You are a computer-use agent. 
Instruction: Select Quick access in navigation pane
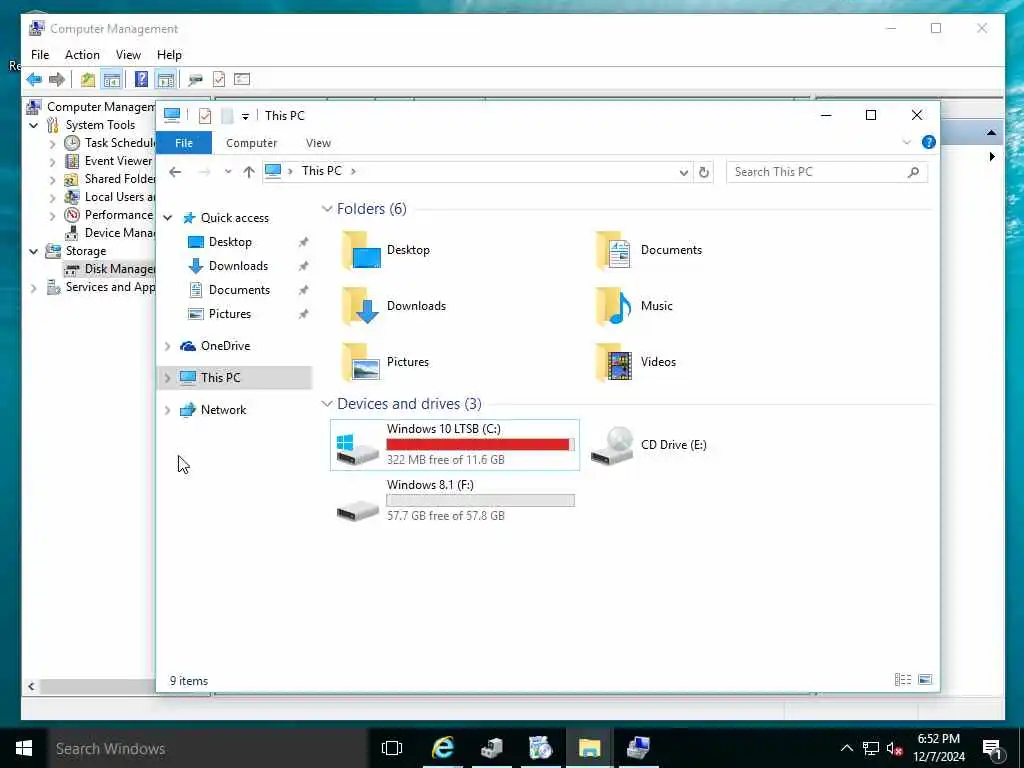click(x=234, y=217)
